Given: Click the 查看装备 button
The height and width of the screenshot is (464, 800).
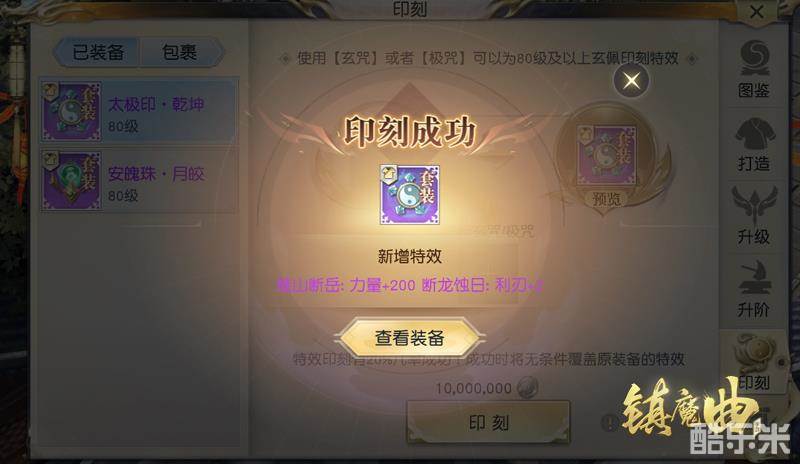Looking at the screenshot, I should [x=410, y=337].
